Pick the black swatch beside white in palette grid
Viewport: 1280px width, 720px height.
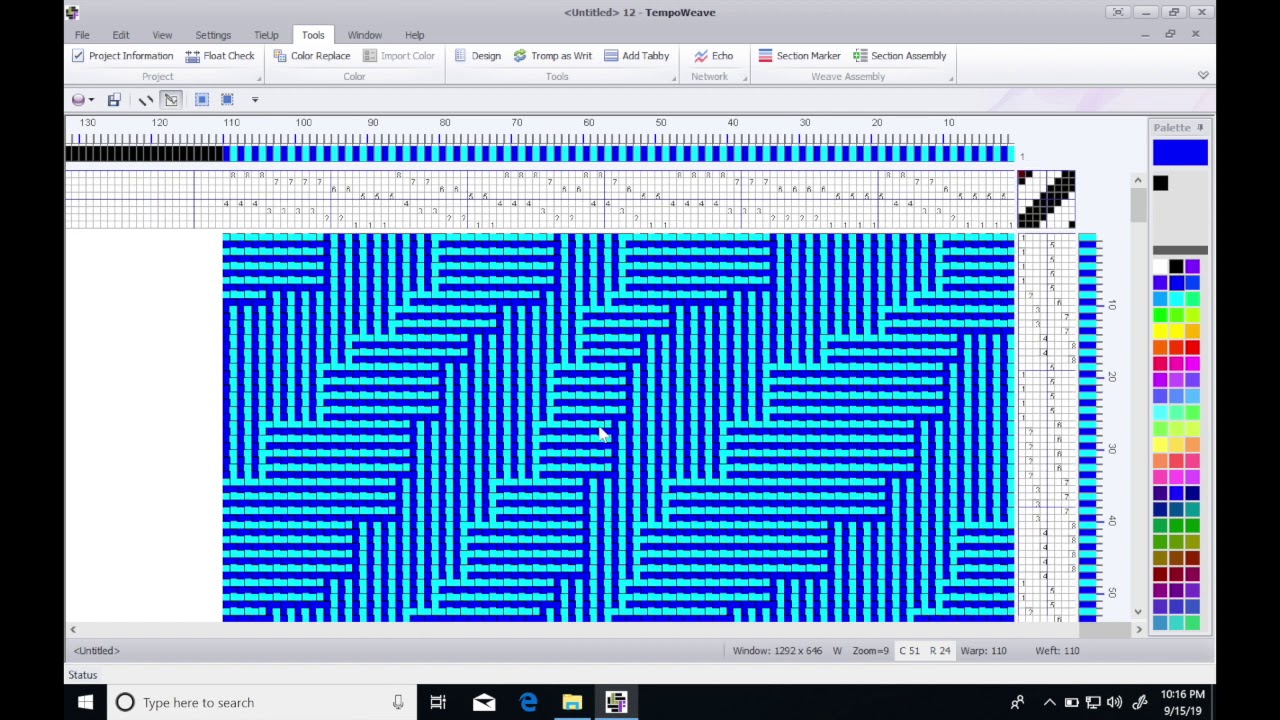coord(1176,266)
